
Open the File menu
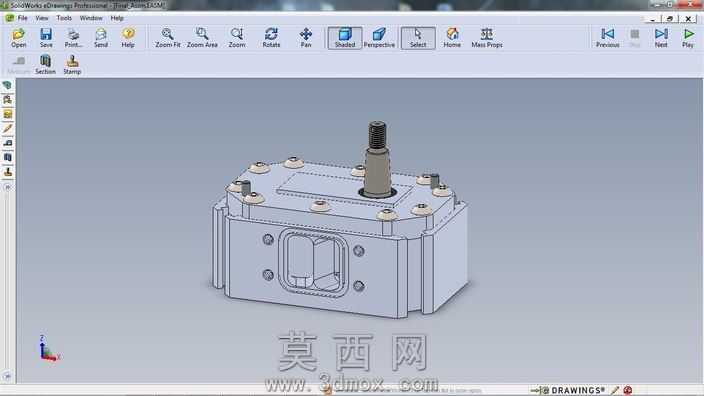[22, 18]
